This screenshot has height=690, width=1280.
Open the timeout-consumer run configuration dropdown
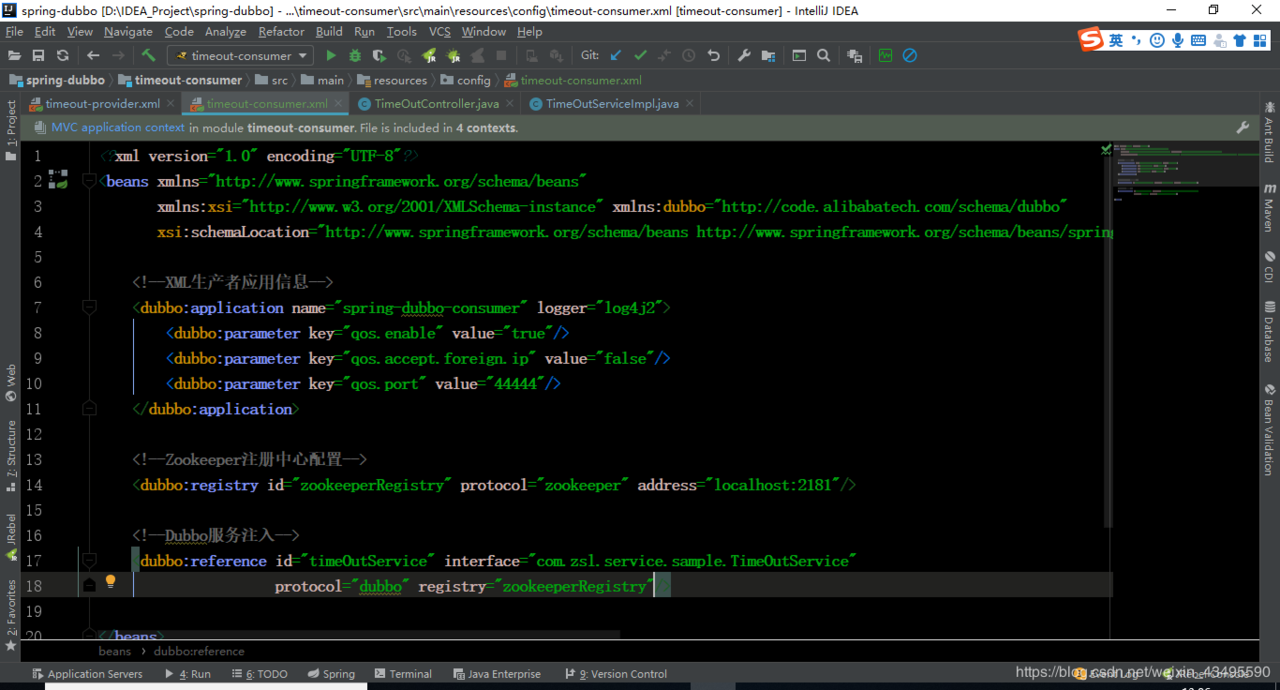[240, 56]
